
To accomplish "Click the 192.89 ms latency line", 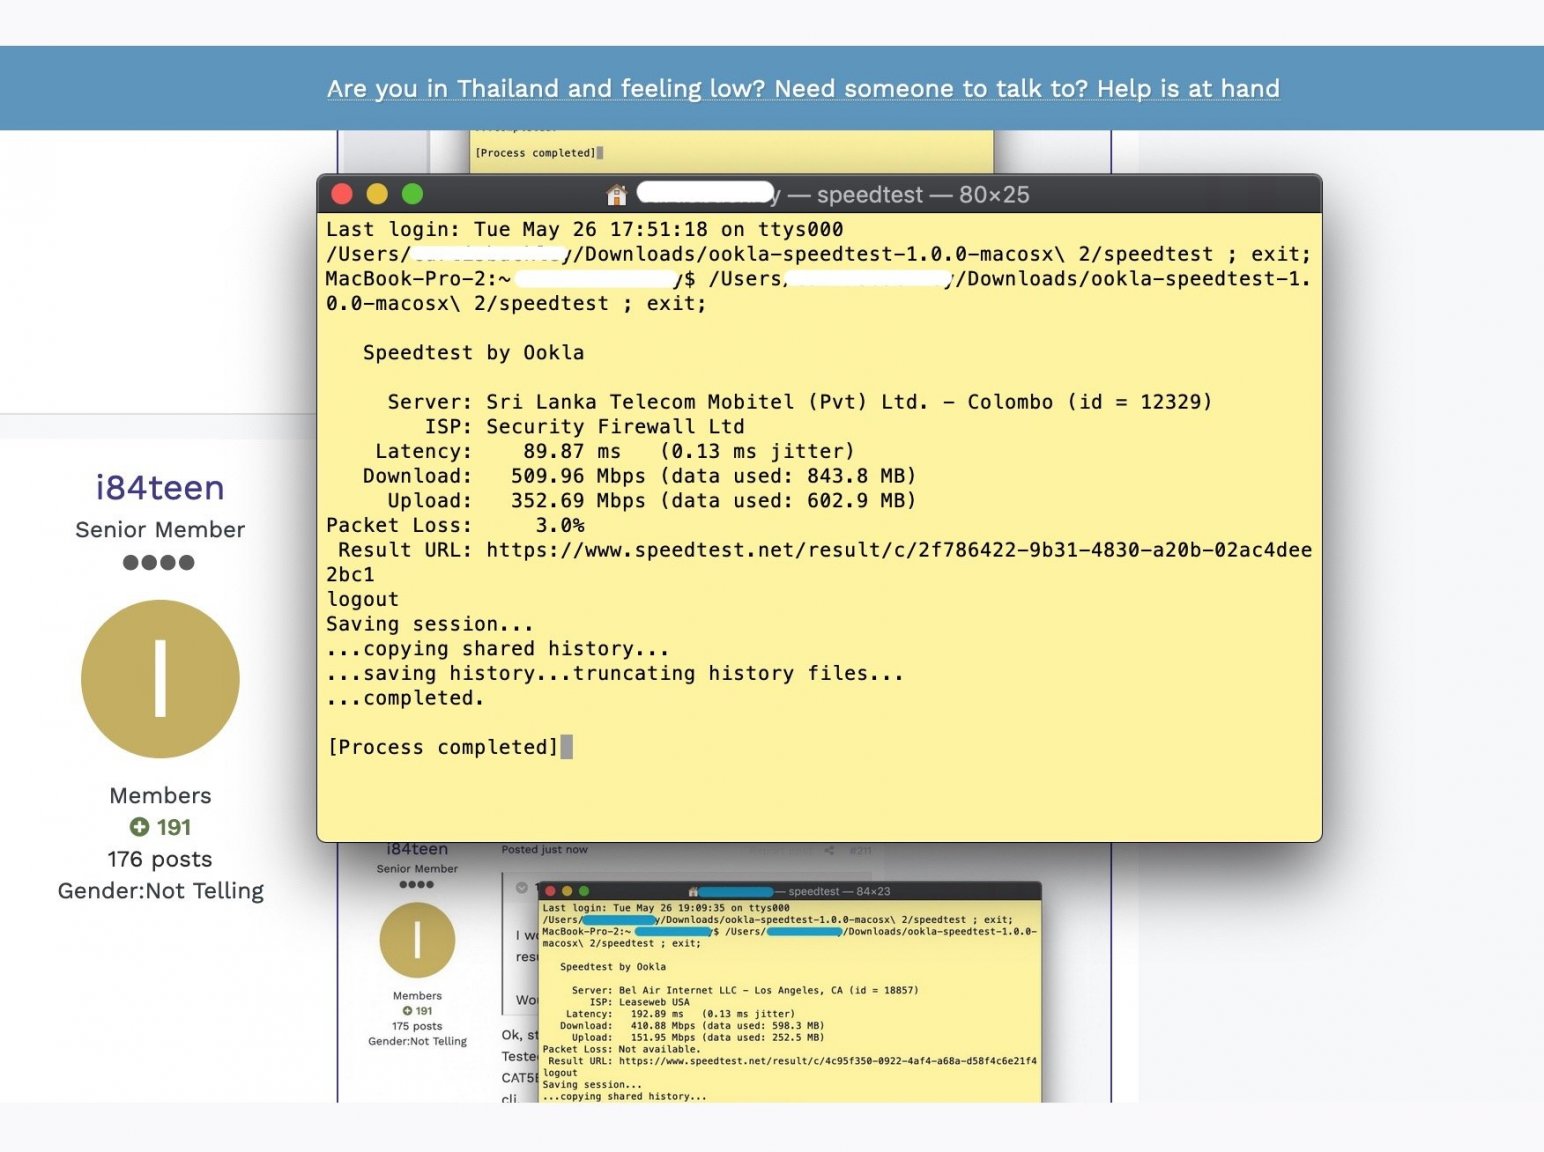I will tap(680, 1014).
